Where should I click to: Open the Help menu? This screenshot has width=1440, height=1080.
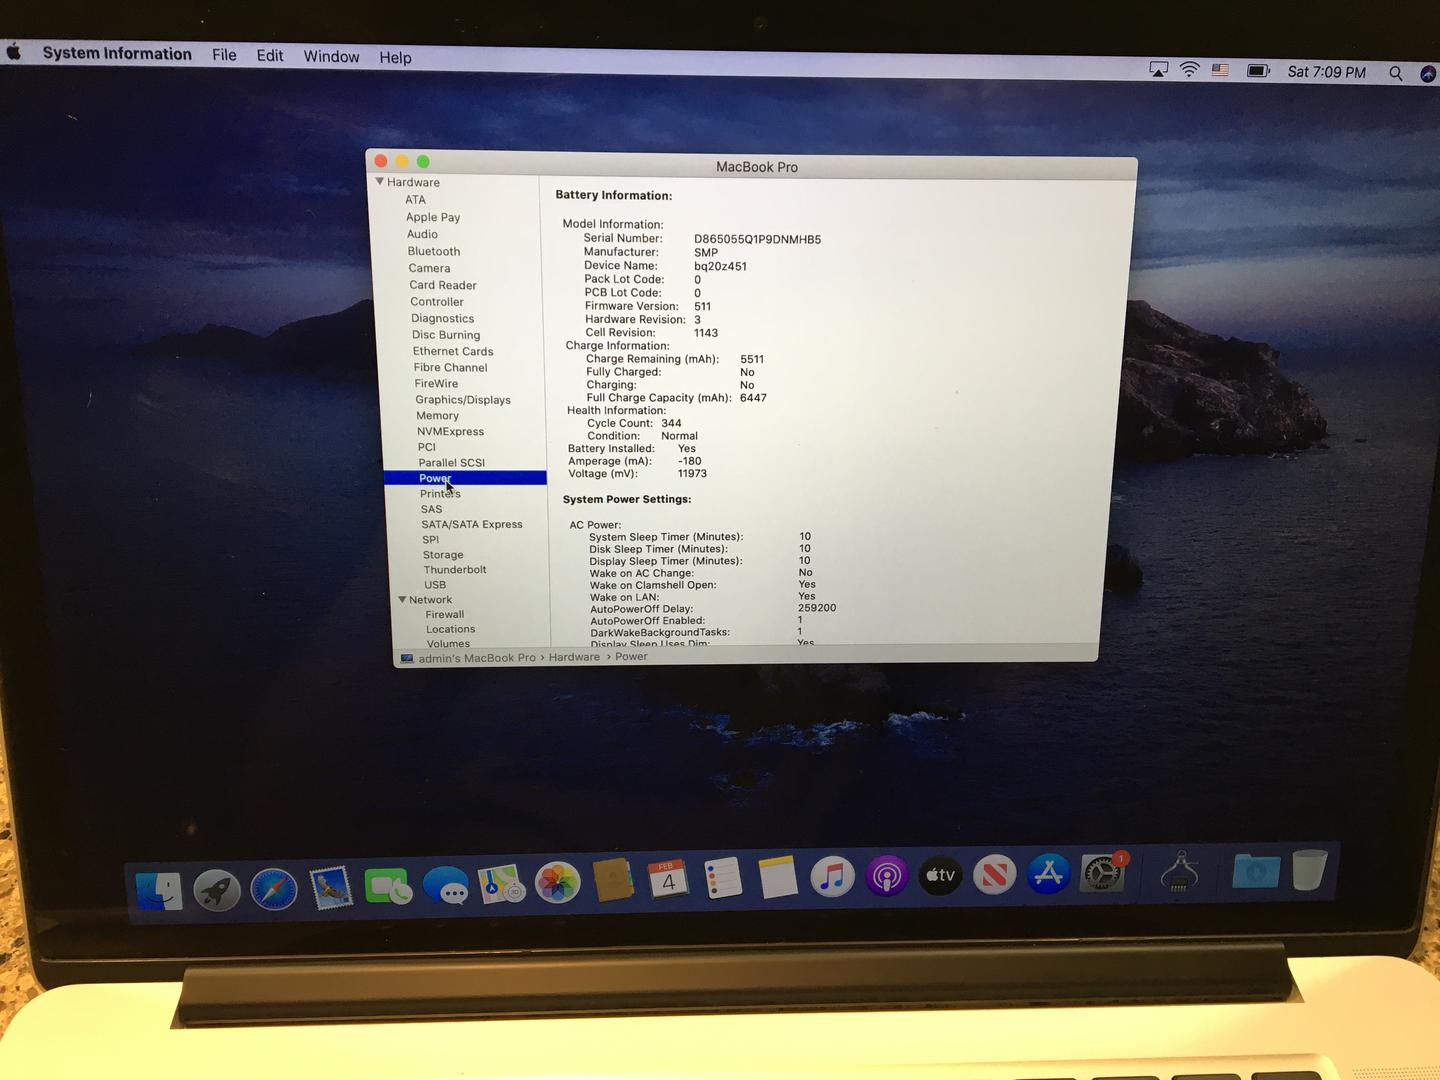point(395,58)
